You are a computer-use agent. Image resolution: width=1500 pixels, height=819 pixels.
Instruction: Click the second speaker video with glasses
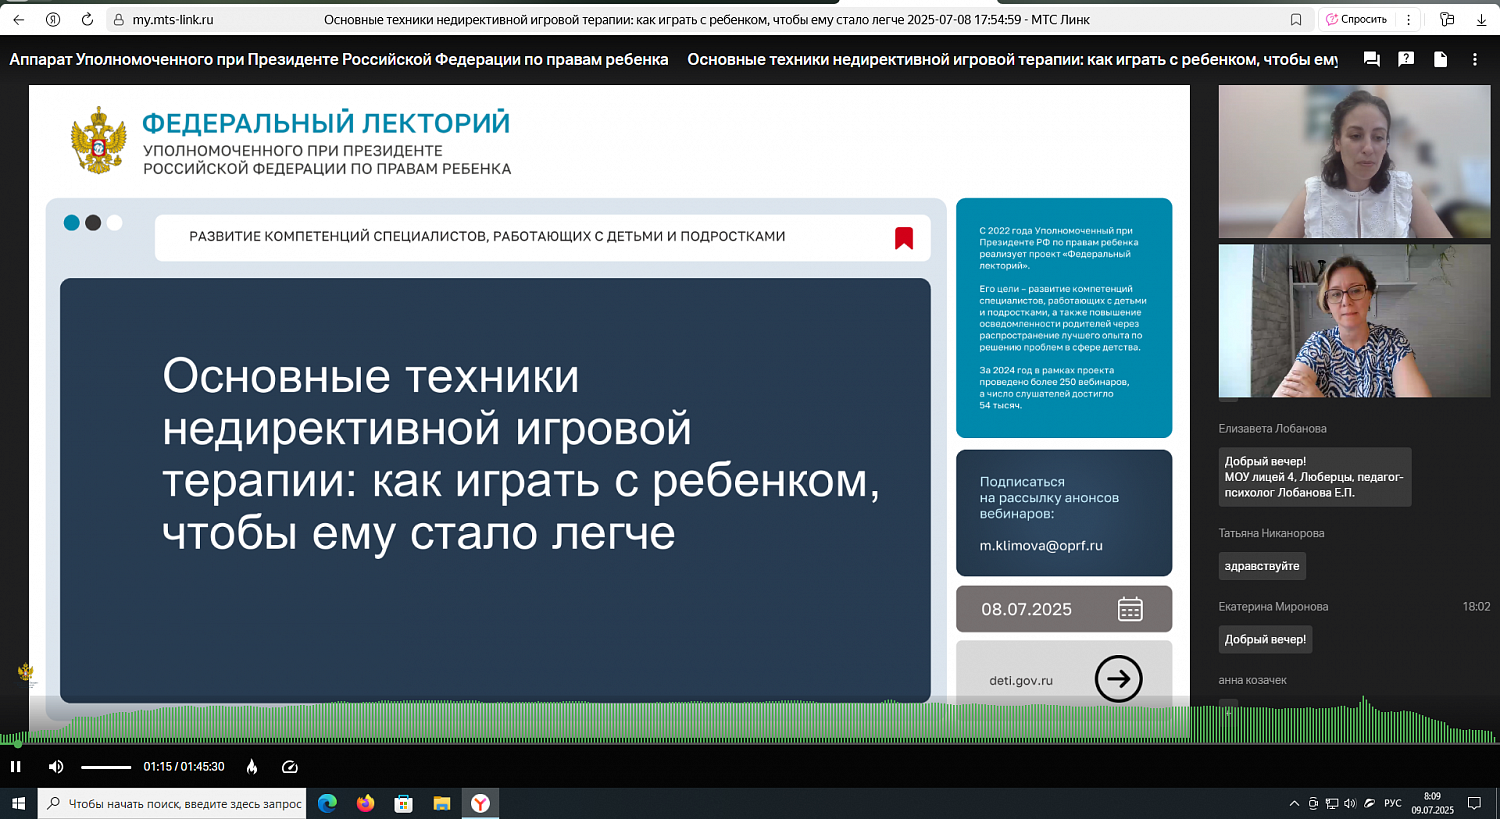(x=1354, y=321)
